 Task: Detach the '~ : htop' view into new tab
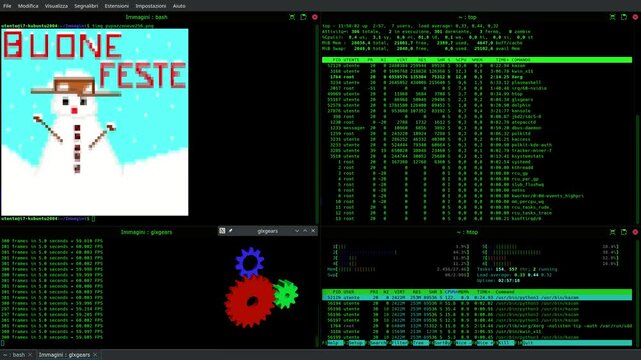click(x=624, y=232)
